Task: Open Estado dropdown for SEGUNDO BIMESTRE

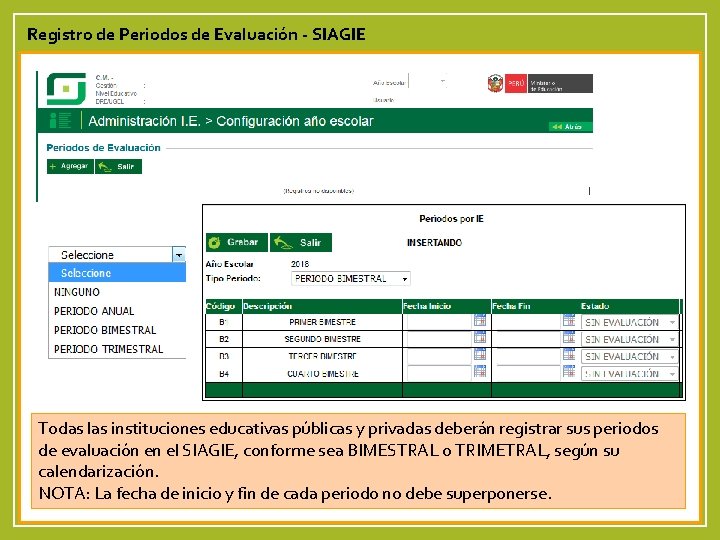Action: (629, 339)
